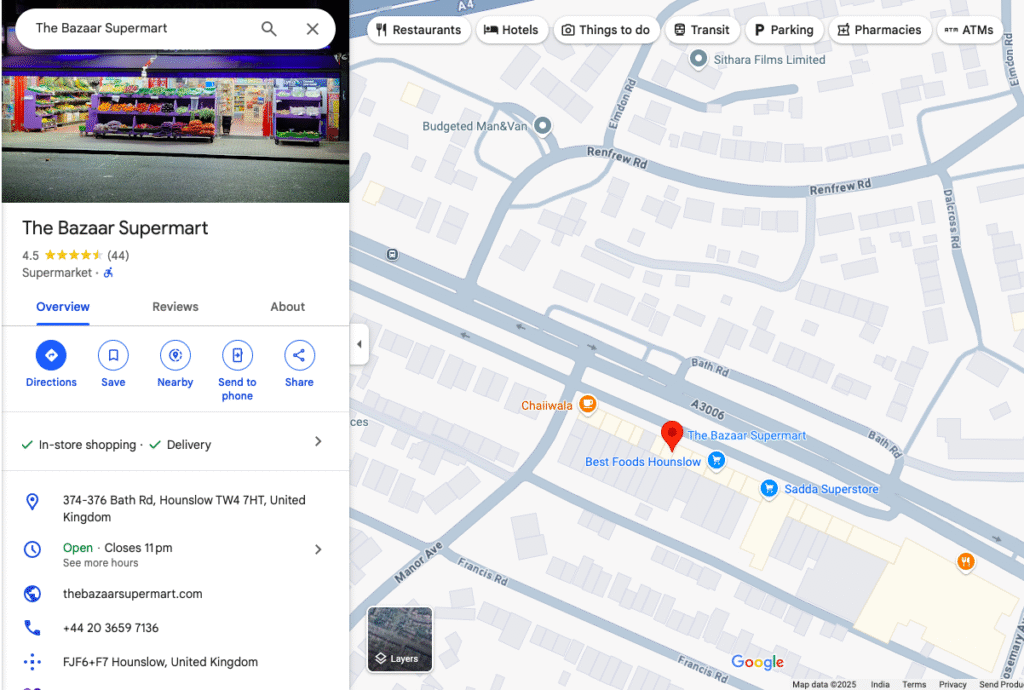Screen dimensions: 1024x690
Task: Click the wheelchair accessibility icon
Action: tap(108, 273)
